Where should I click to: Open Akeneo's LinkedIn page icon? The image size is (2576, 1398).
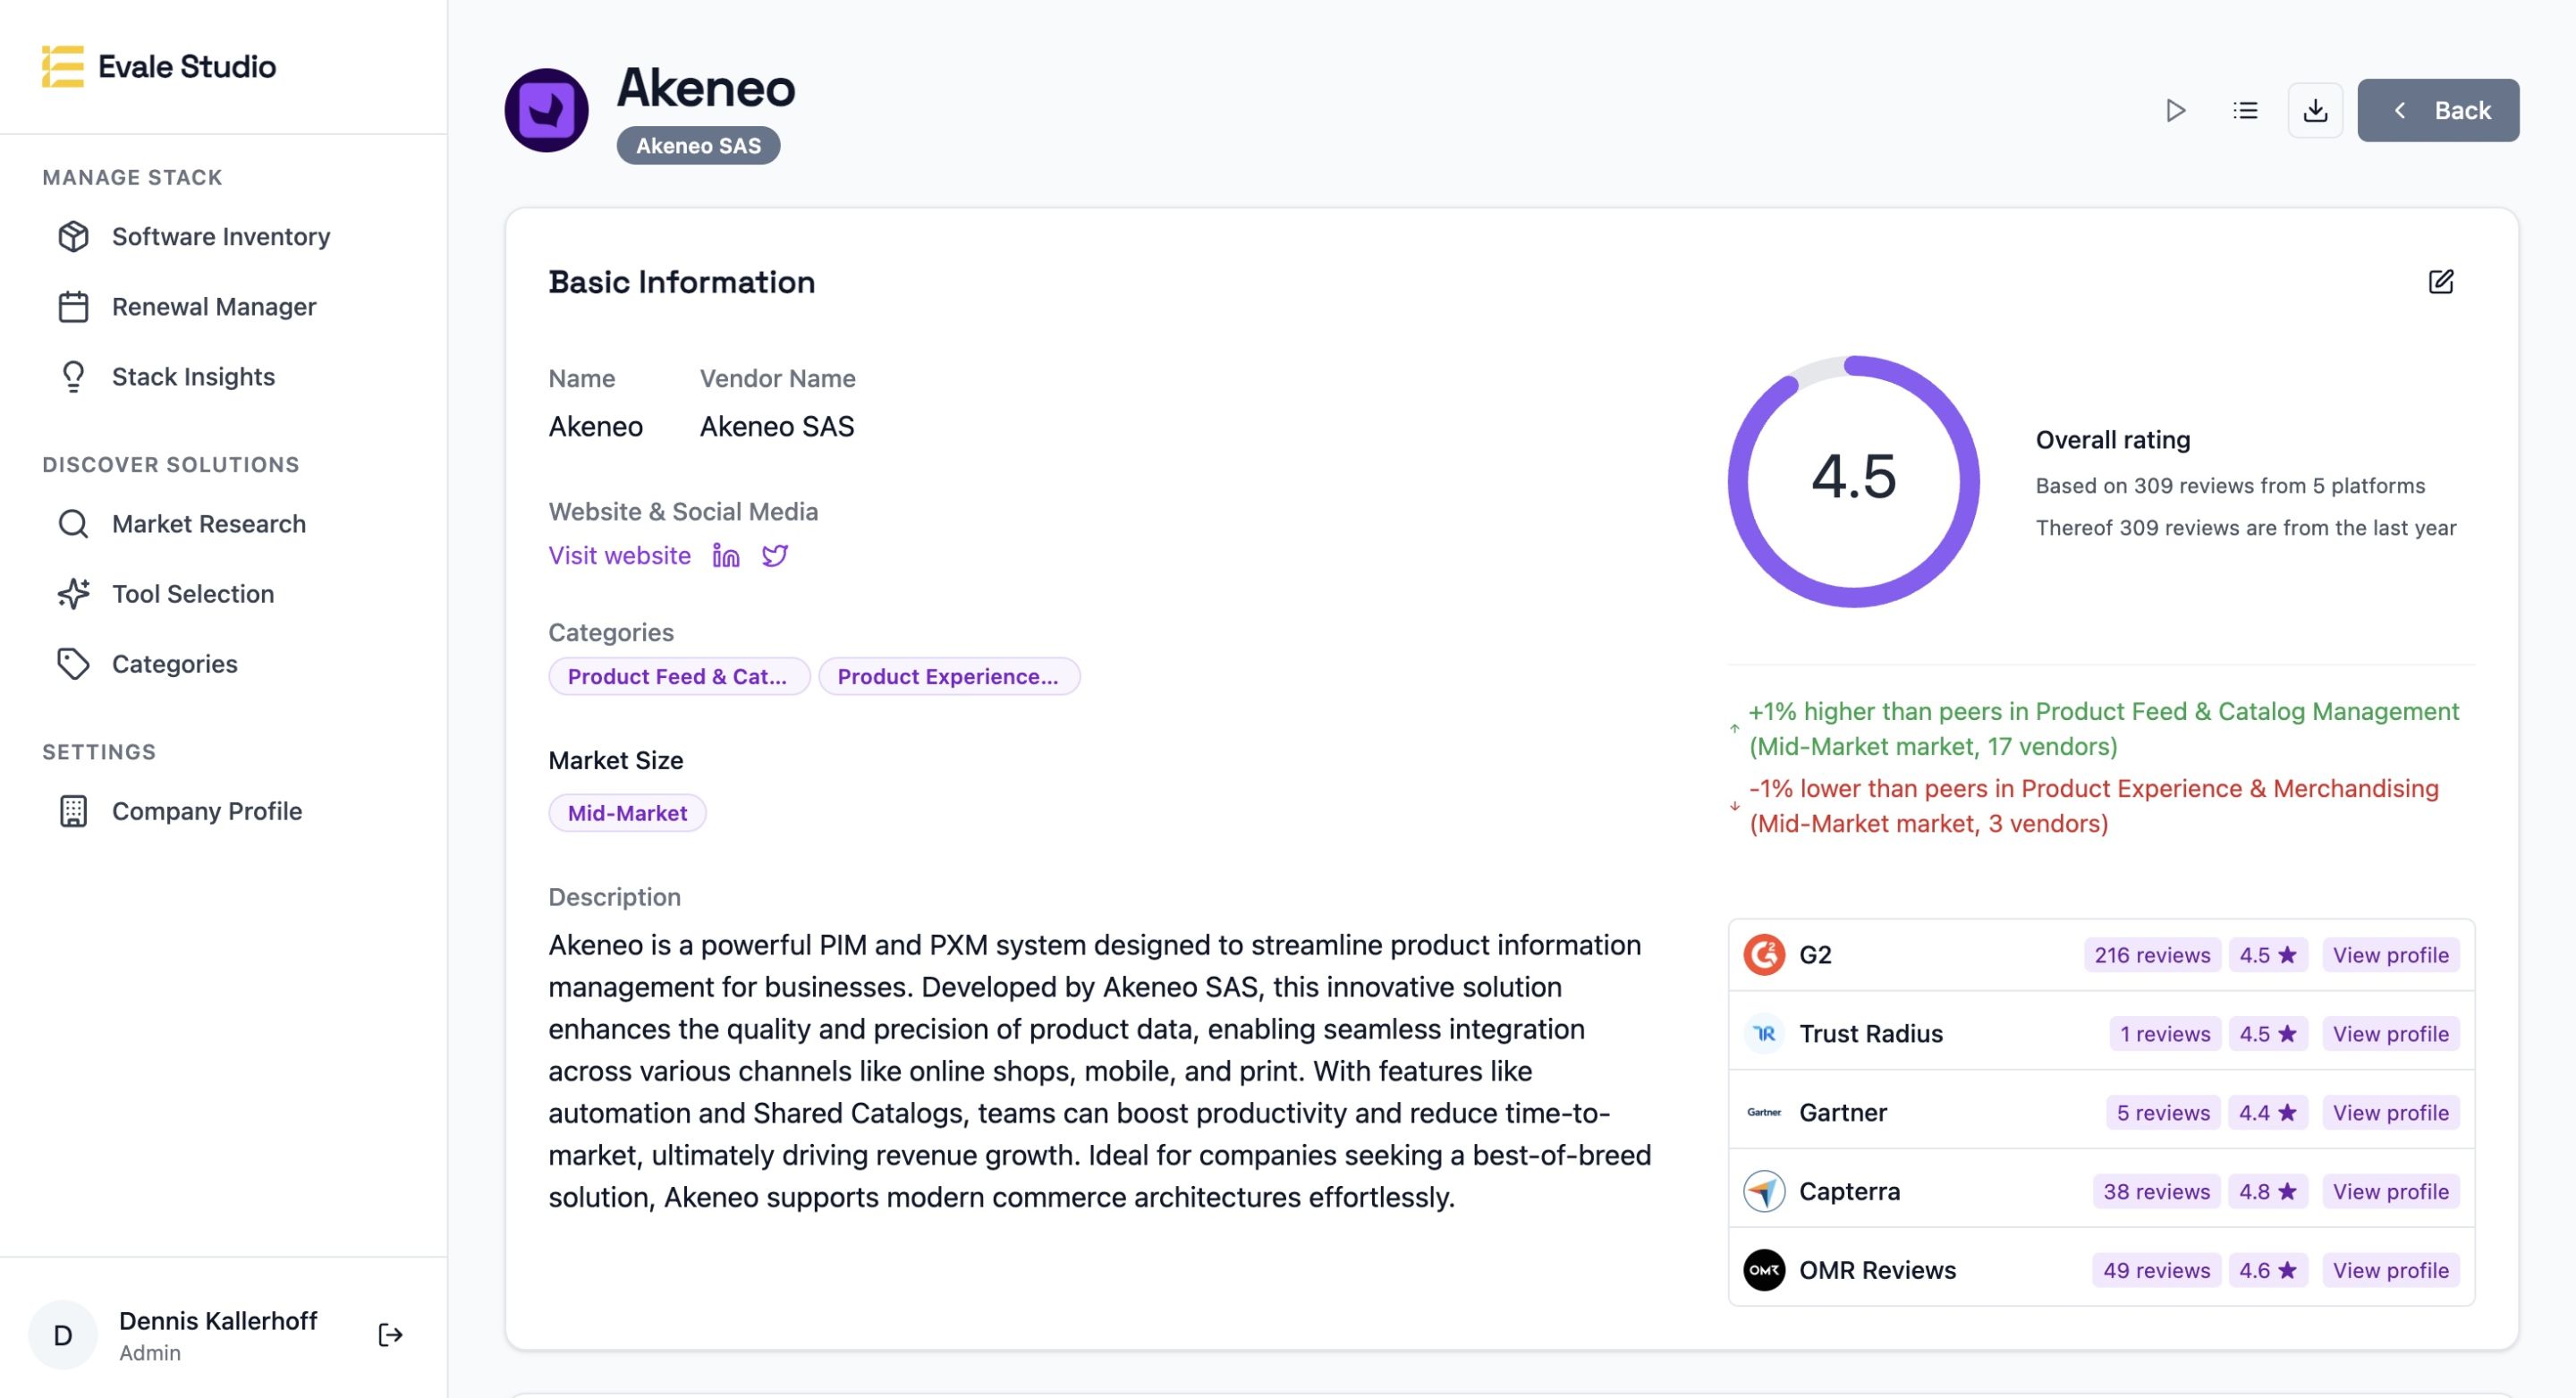click(726, 556)
